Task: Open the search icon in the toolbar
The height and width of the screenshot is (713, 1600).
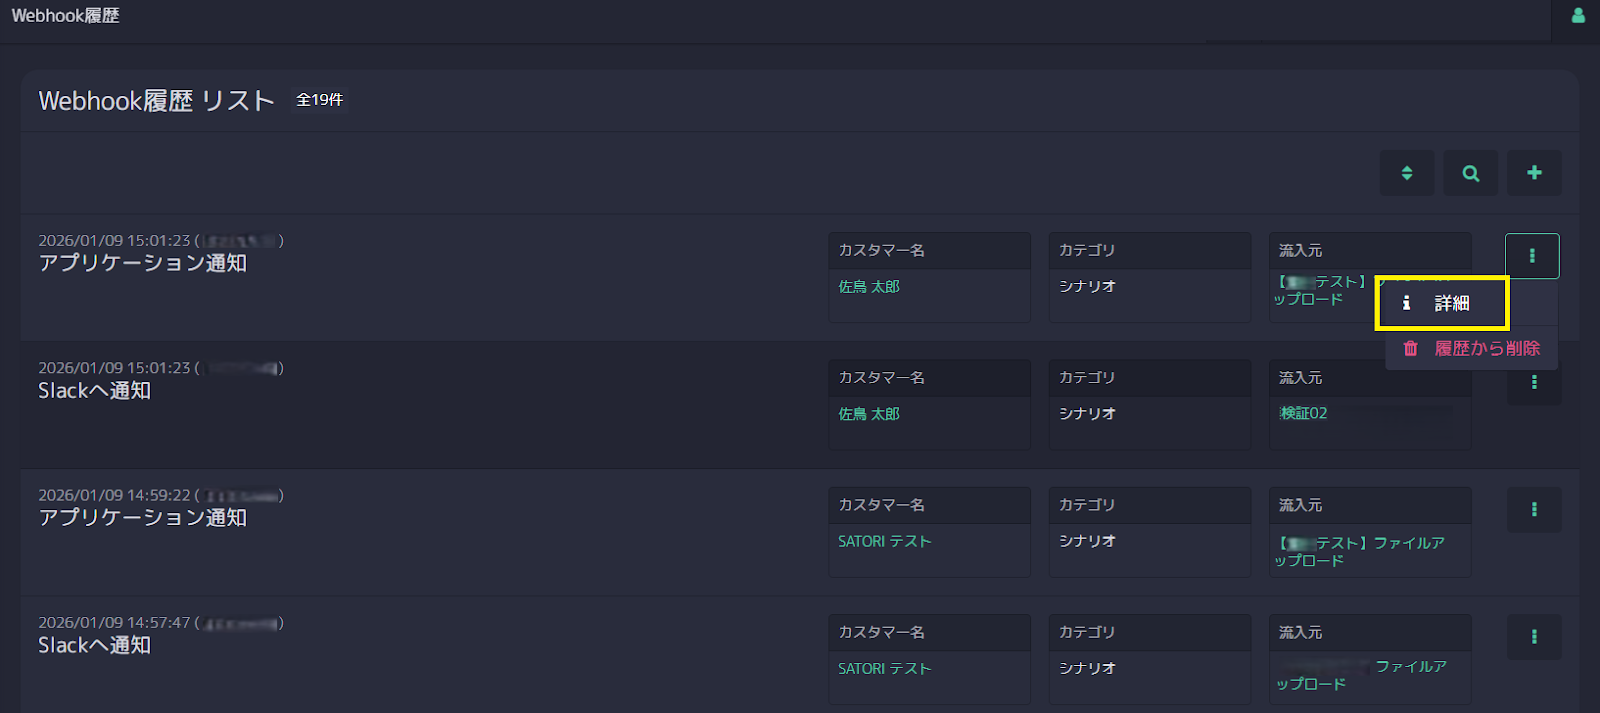Action: pyautogui.click(x=1470, y=172)
